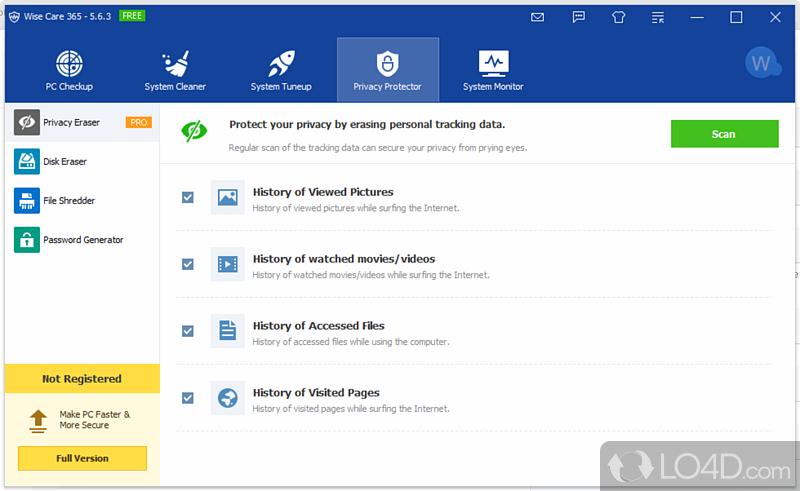
Task: Select the Privacy Protector tab
Action: coord(387,70)
